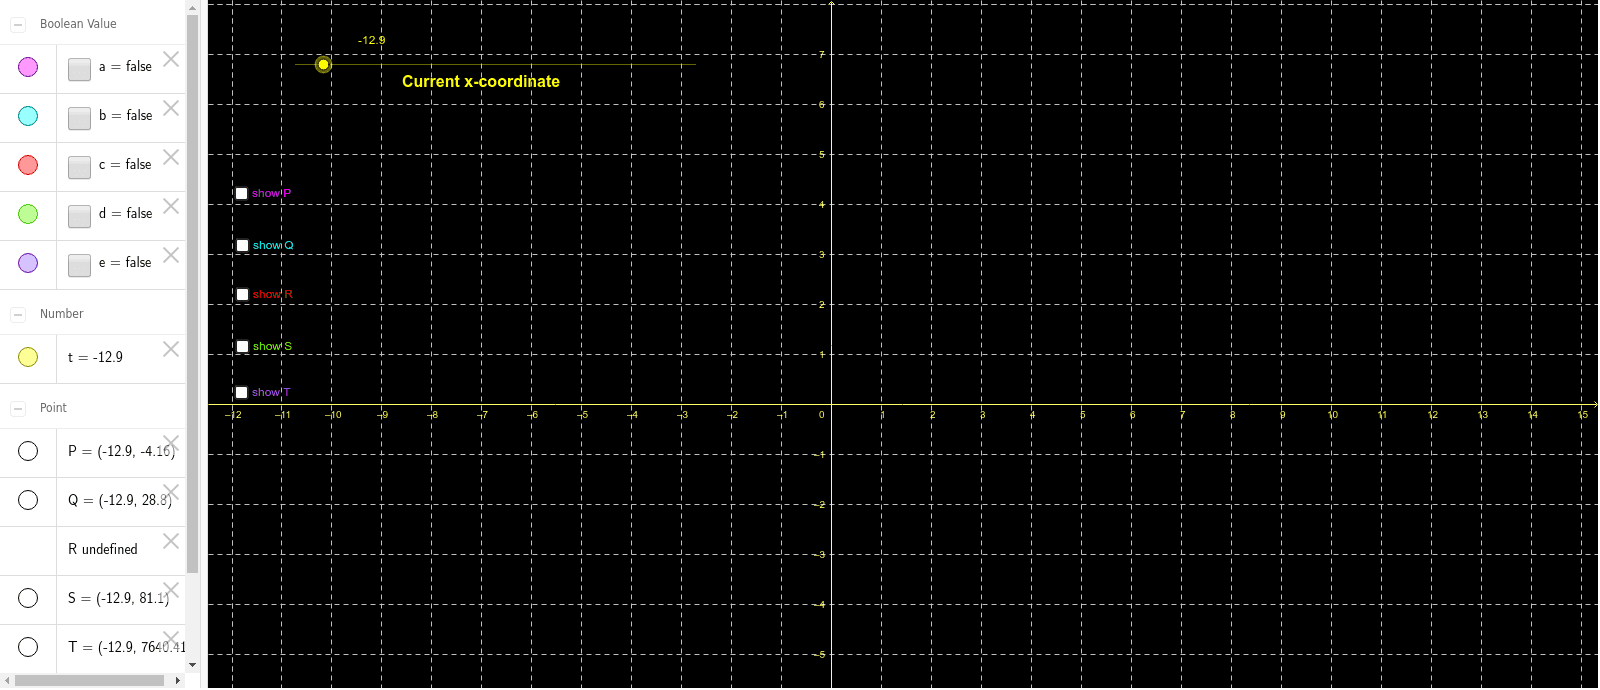Enable the show T checkbox
Viewport: 1600px width, 690px height.
[x=241, y=392]
